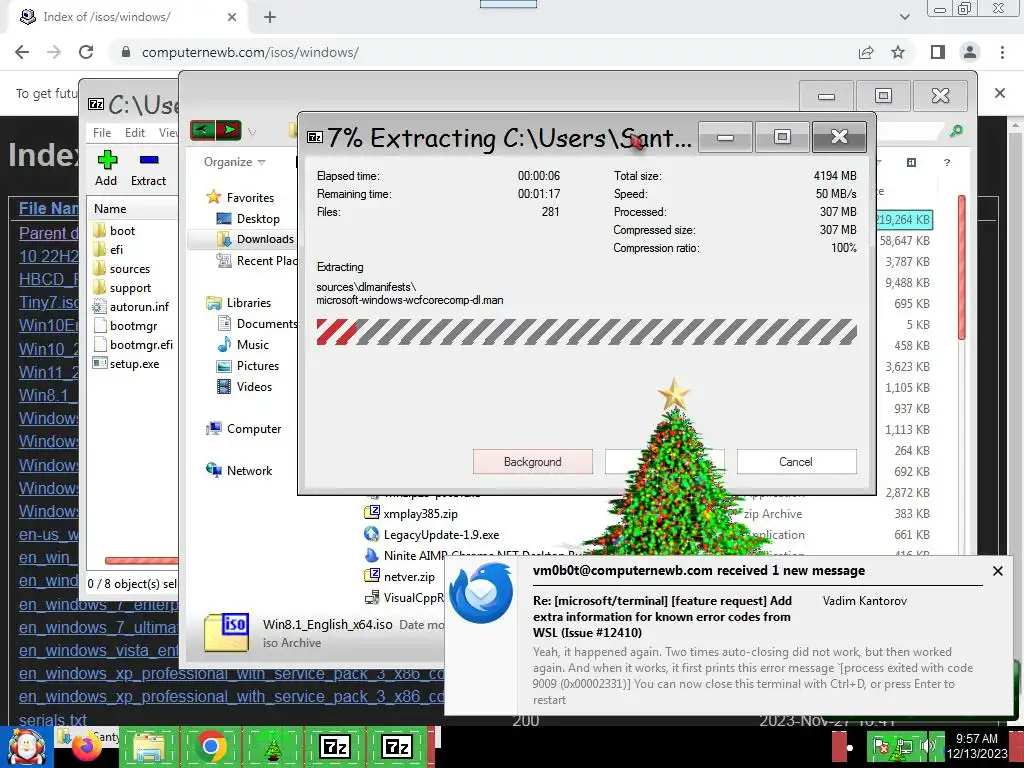
Task: Click the Explorer vertical scrollbar
Action: click(961, 266)
